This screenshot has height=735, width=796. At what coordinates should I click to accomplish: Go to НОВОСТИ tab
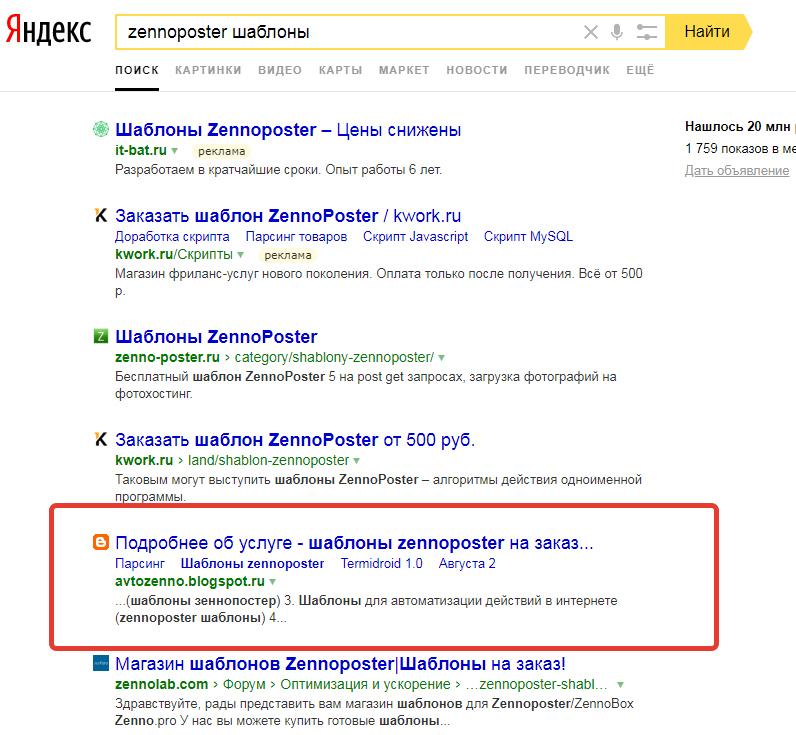(x=477, y=70)
